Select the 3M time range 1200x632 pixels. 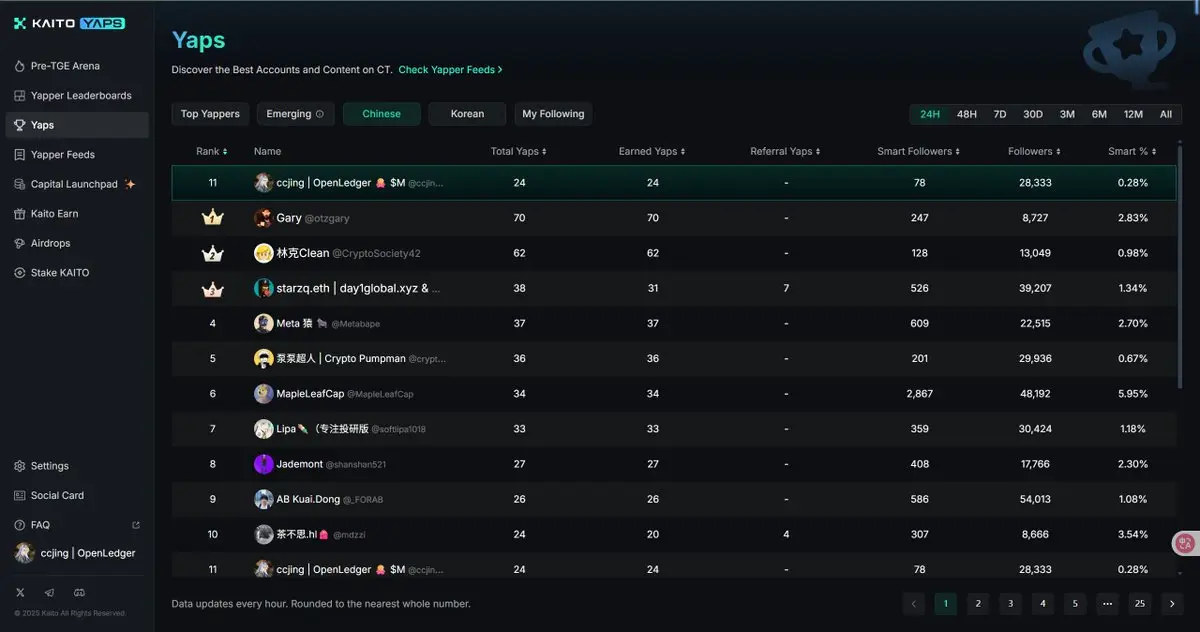1067,114
